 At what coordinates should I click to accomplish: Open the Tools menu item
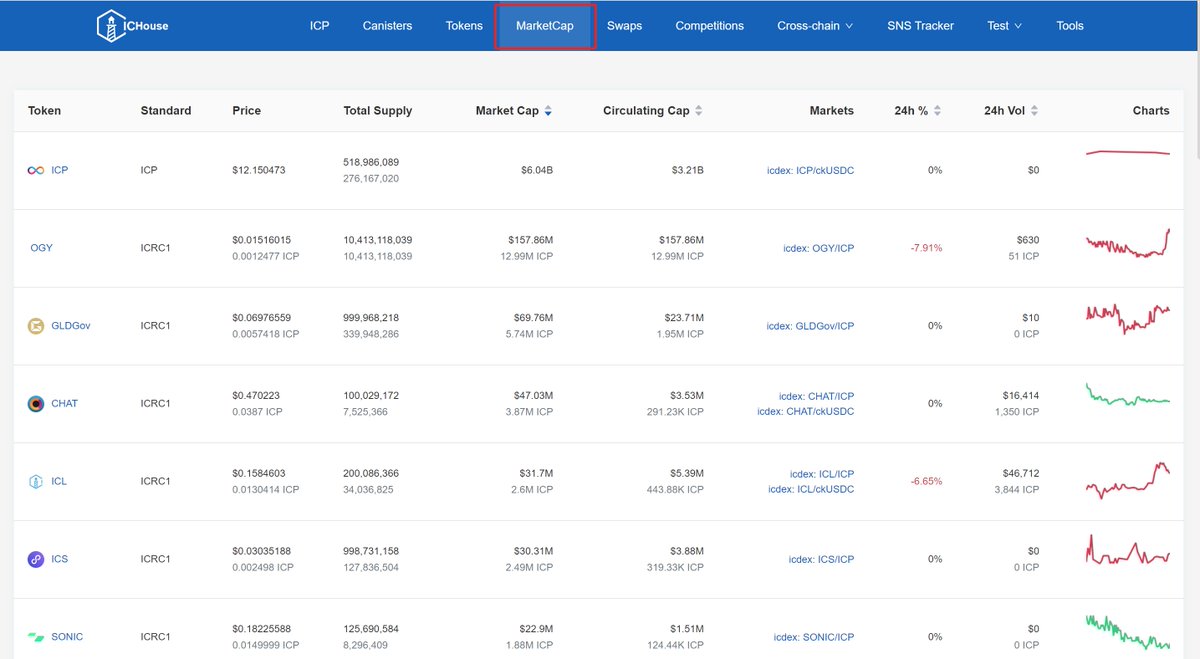point(1070,26)
